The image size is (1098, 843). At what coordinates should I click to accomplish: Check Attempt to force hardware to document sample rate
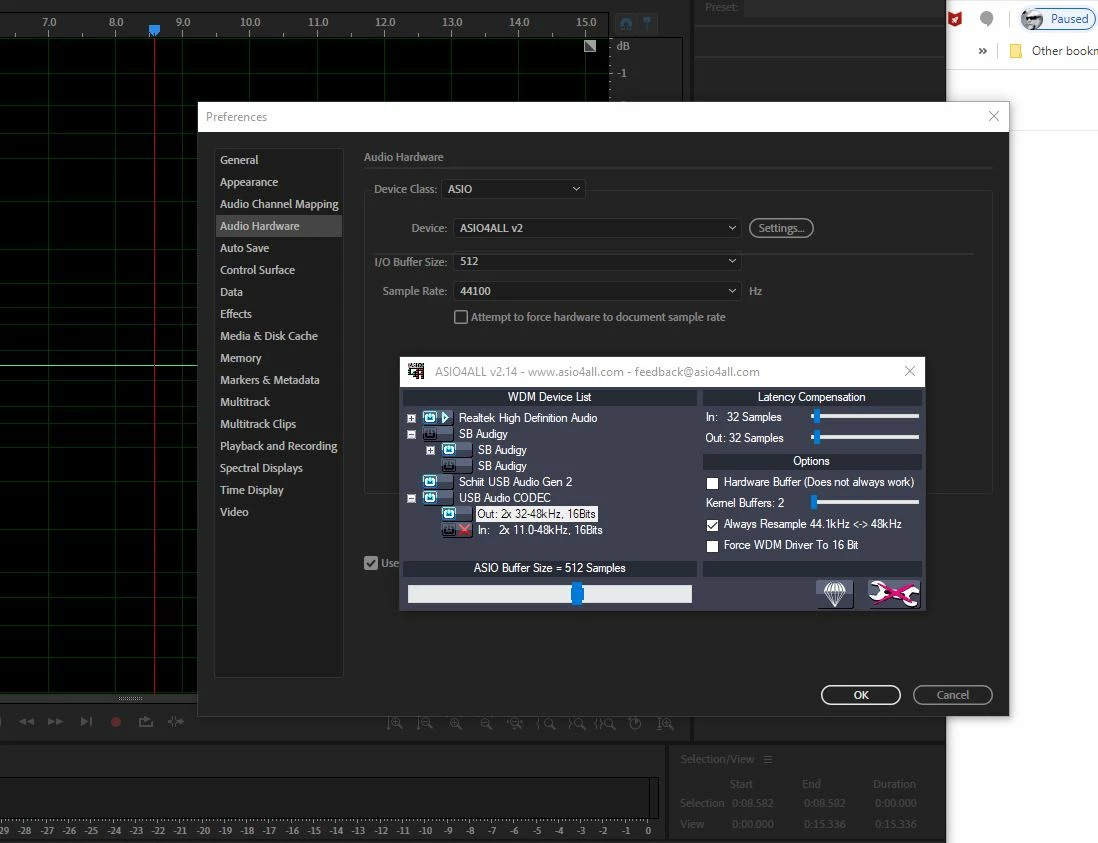click(x=461, y=317)
